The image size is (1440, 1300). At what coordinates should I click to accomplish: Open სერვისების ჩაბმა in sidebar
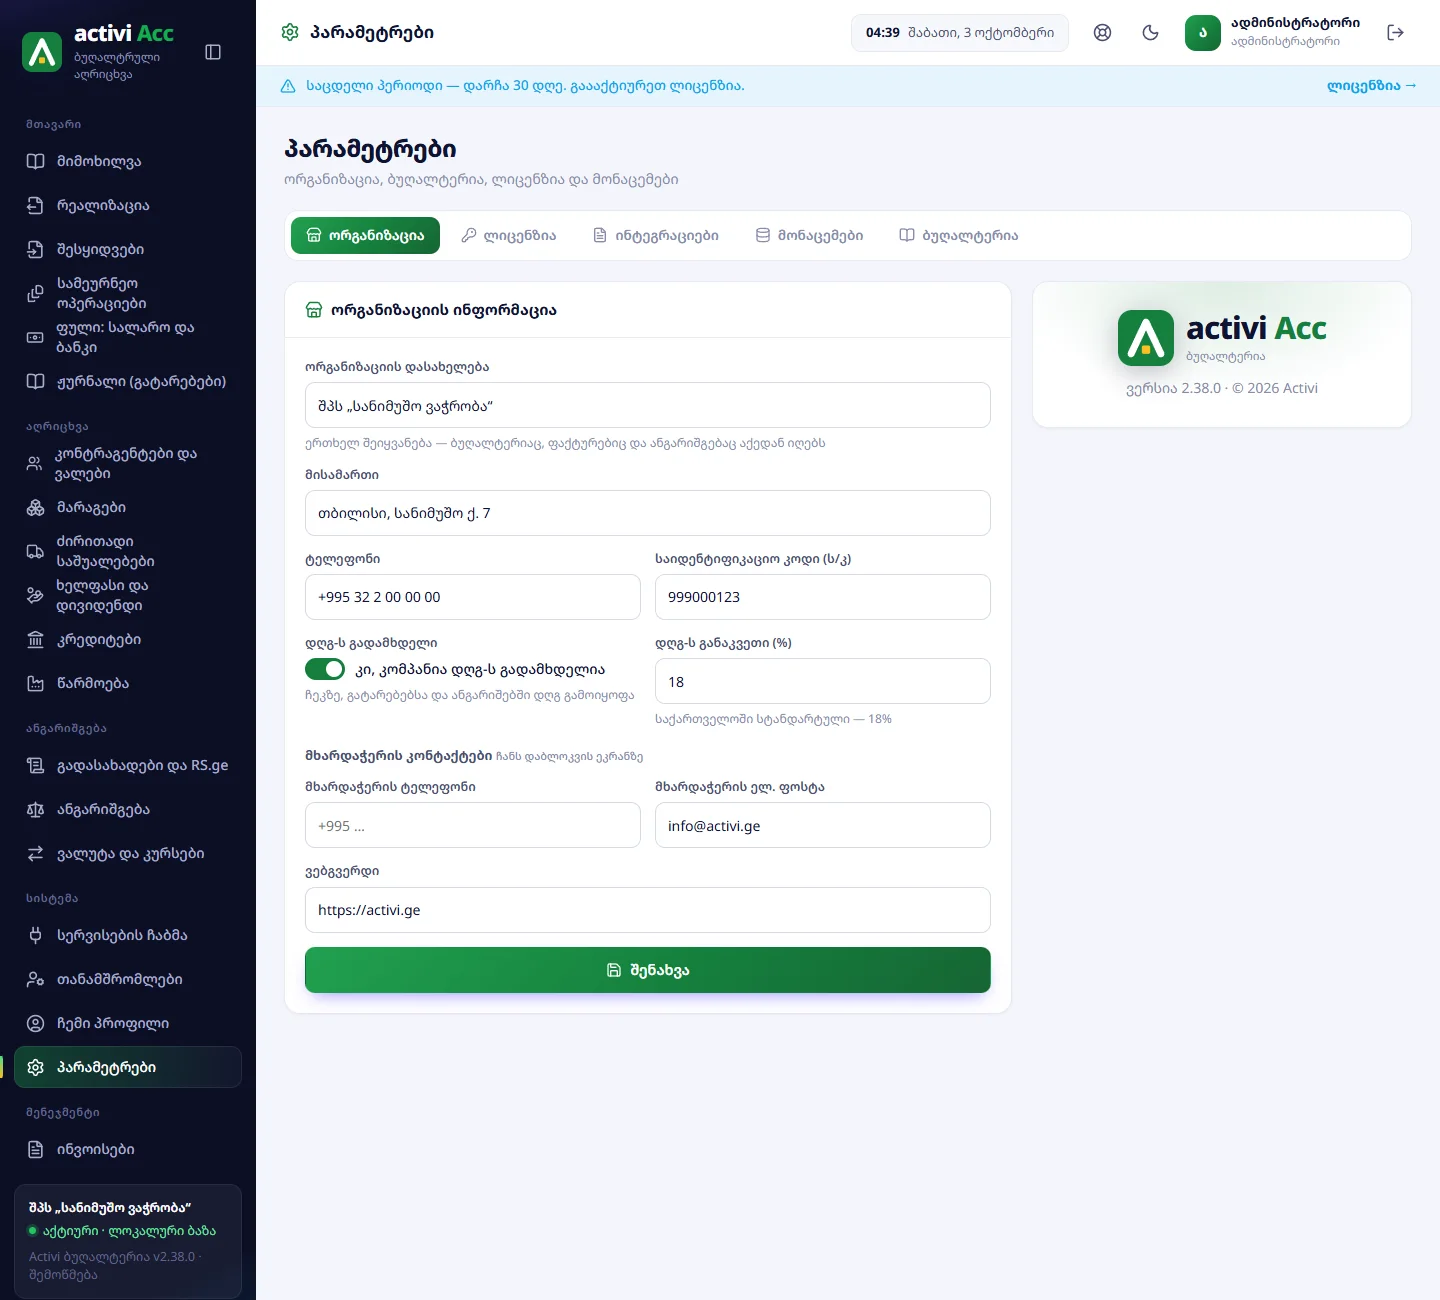pos(128,935)
